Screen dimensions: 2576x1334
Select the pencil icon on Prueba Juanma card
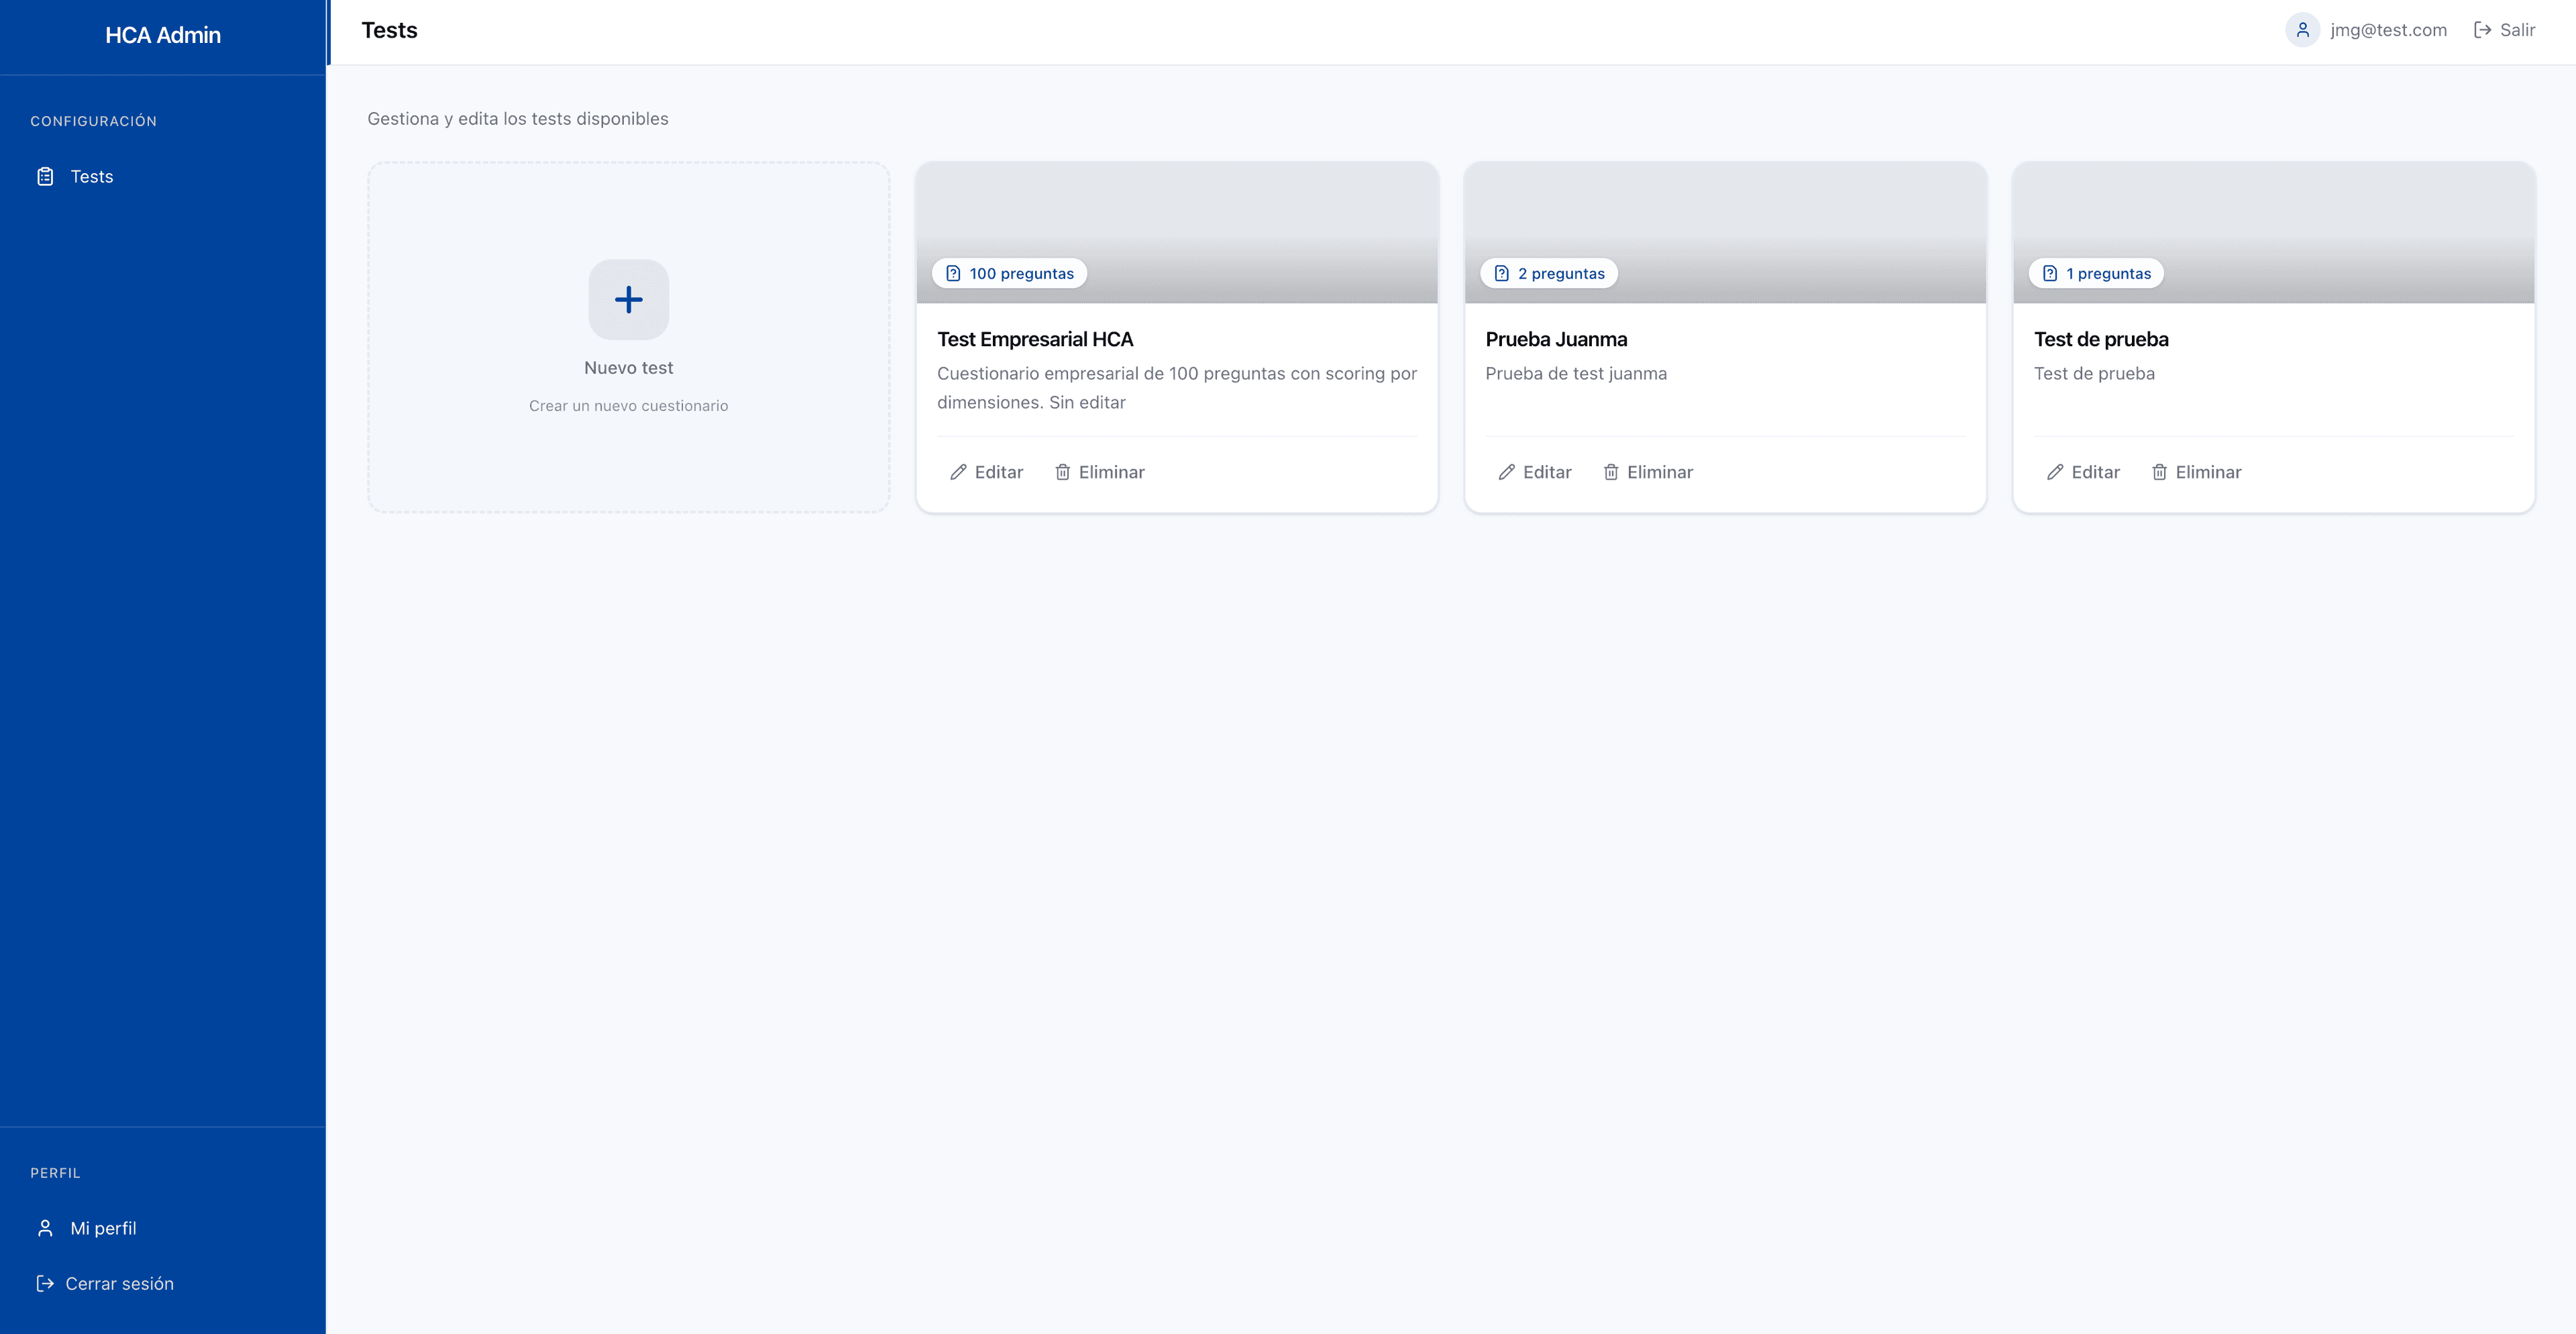click(x=1507, y=471)
